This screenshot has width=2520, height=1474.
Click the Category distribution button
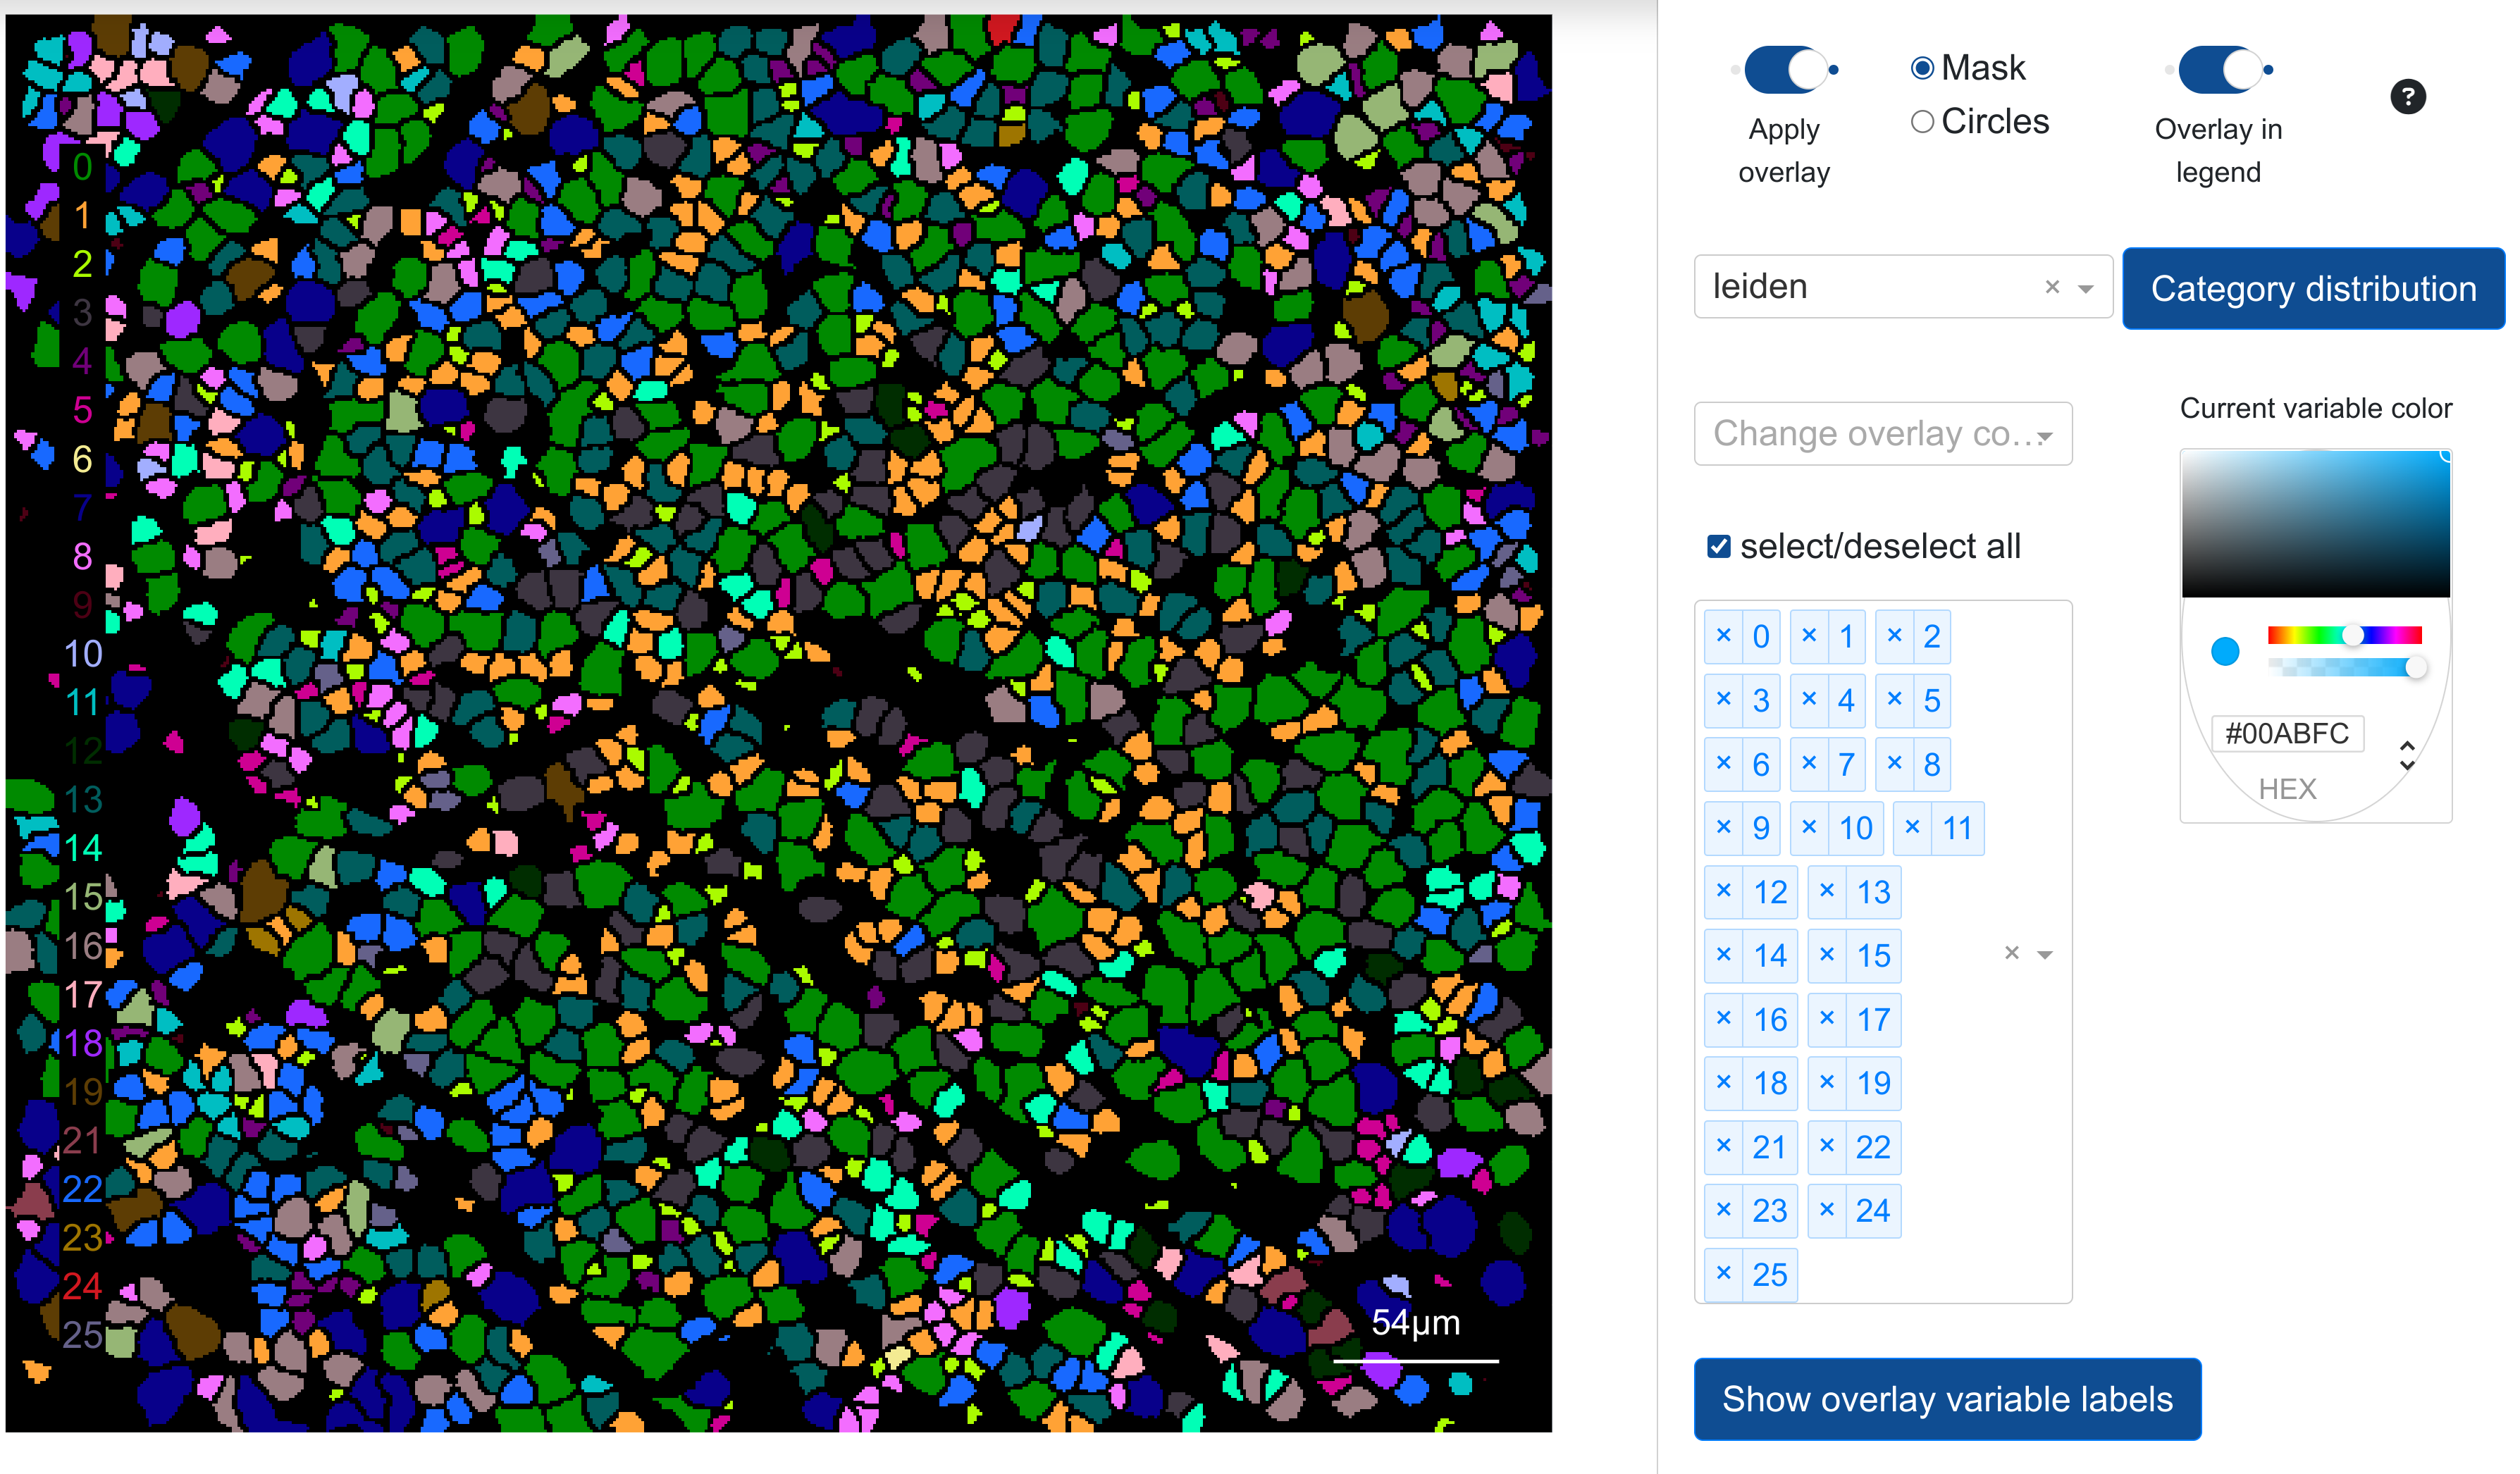point(2312,289)
